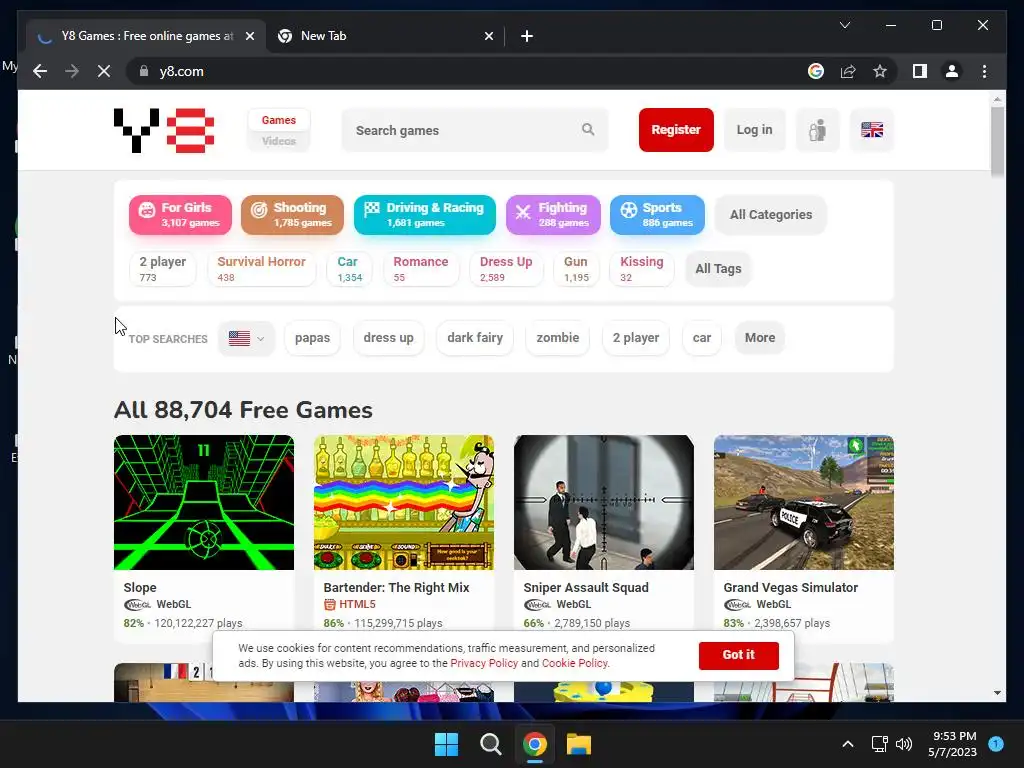This screenshot has height=768, width=1024.
Task: Open Windows taskbar Search
Action: 490,744
